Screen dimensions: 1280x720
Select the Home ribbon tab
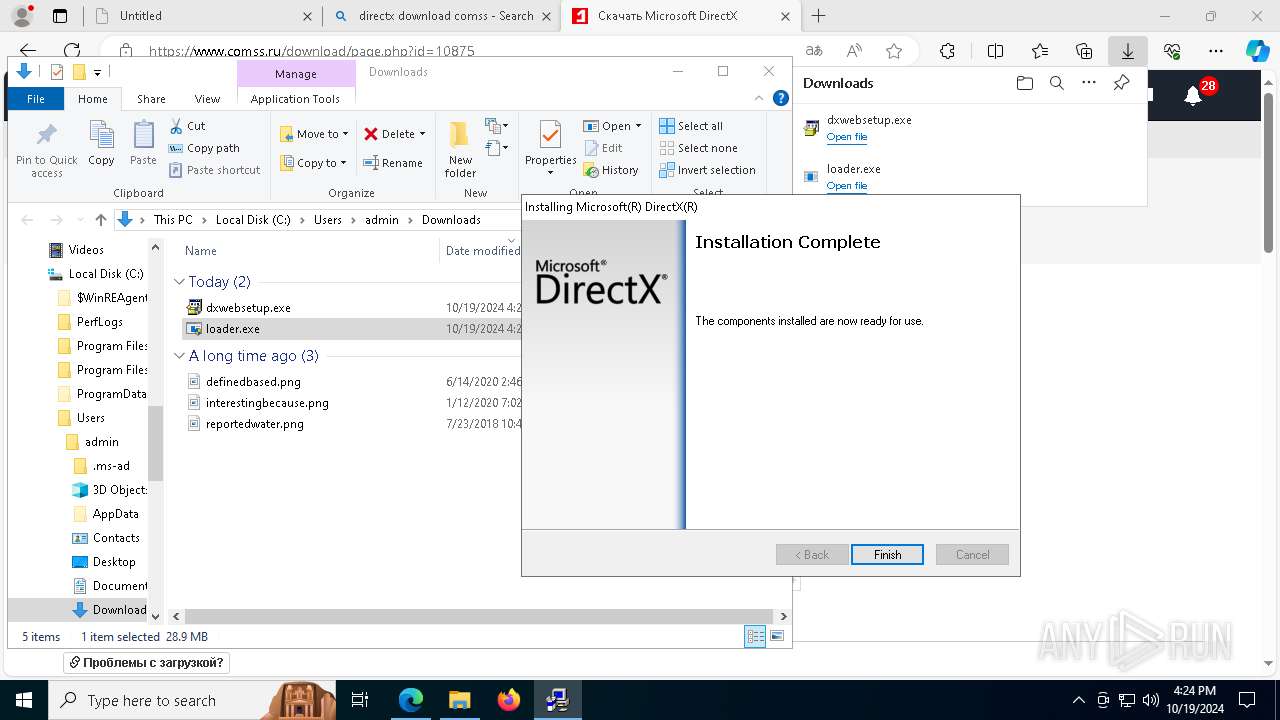click(93, 99)
